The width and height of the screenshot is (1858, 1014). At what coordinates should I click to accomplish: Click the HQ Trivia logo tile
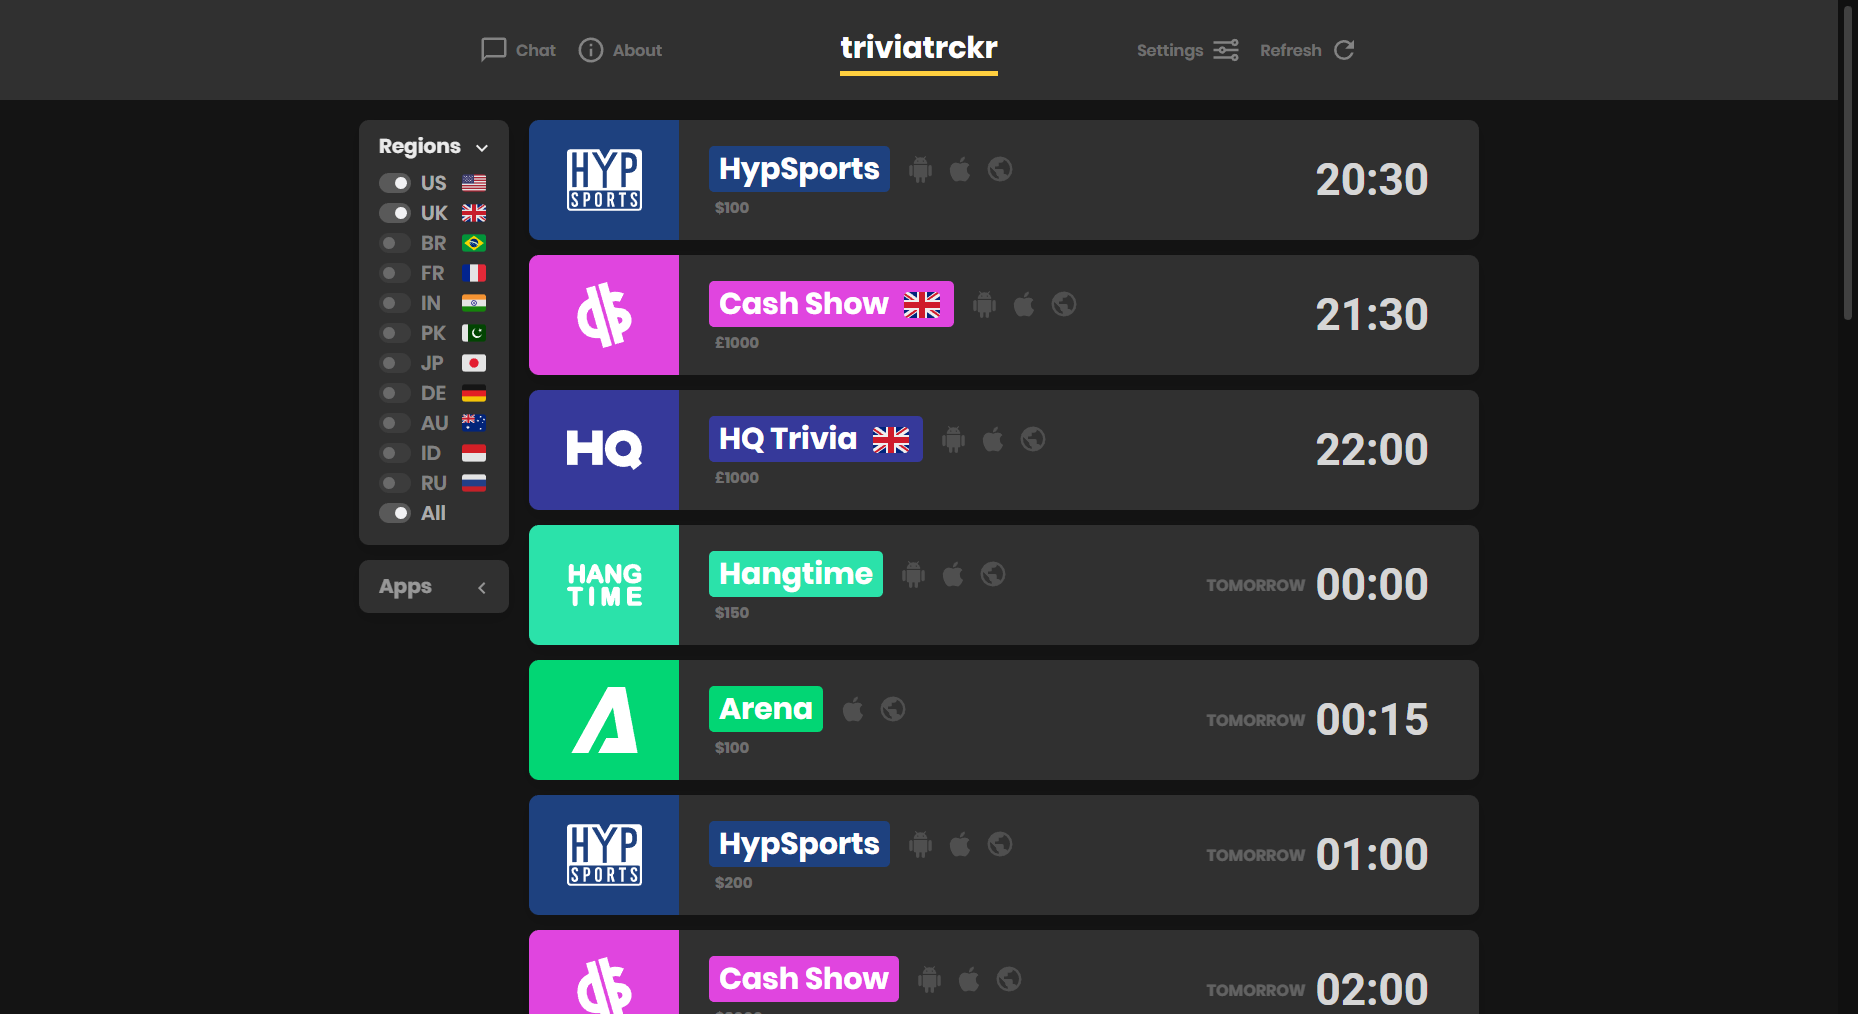tap(604, 450)
